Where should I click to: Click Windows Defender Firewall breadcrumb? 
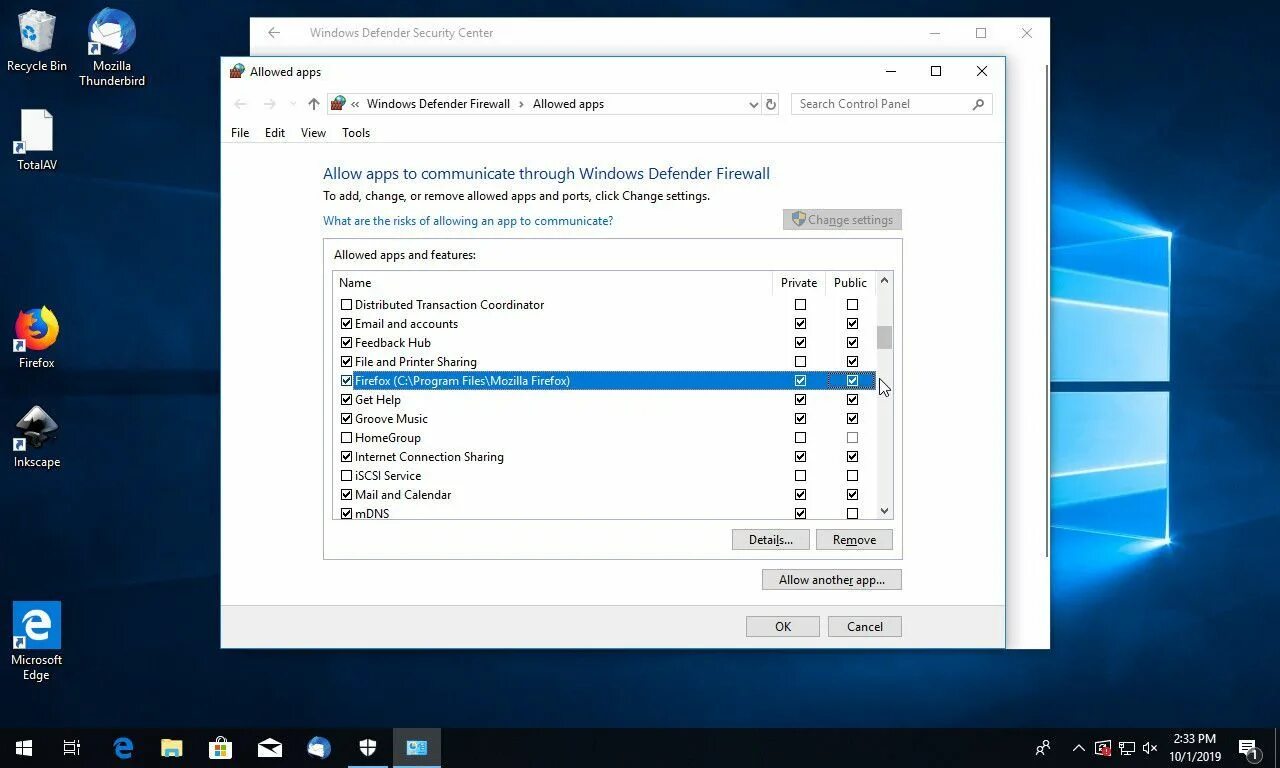[x=438, y=104]
